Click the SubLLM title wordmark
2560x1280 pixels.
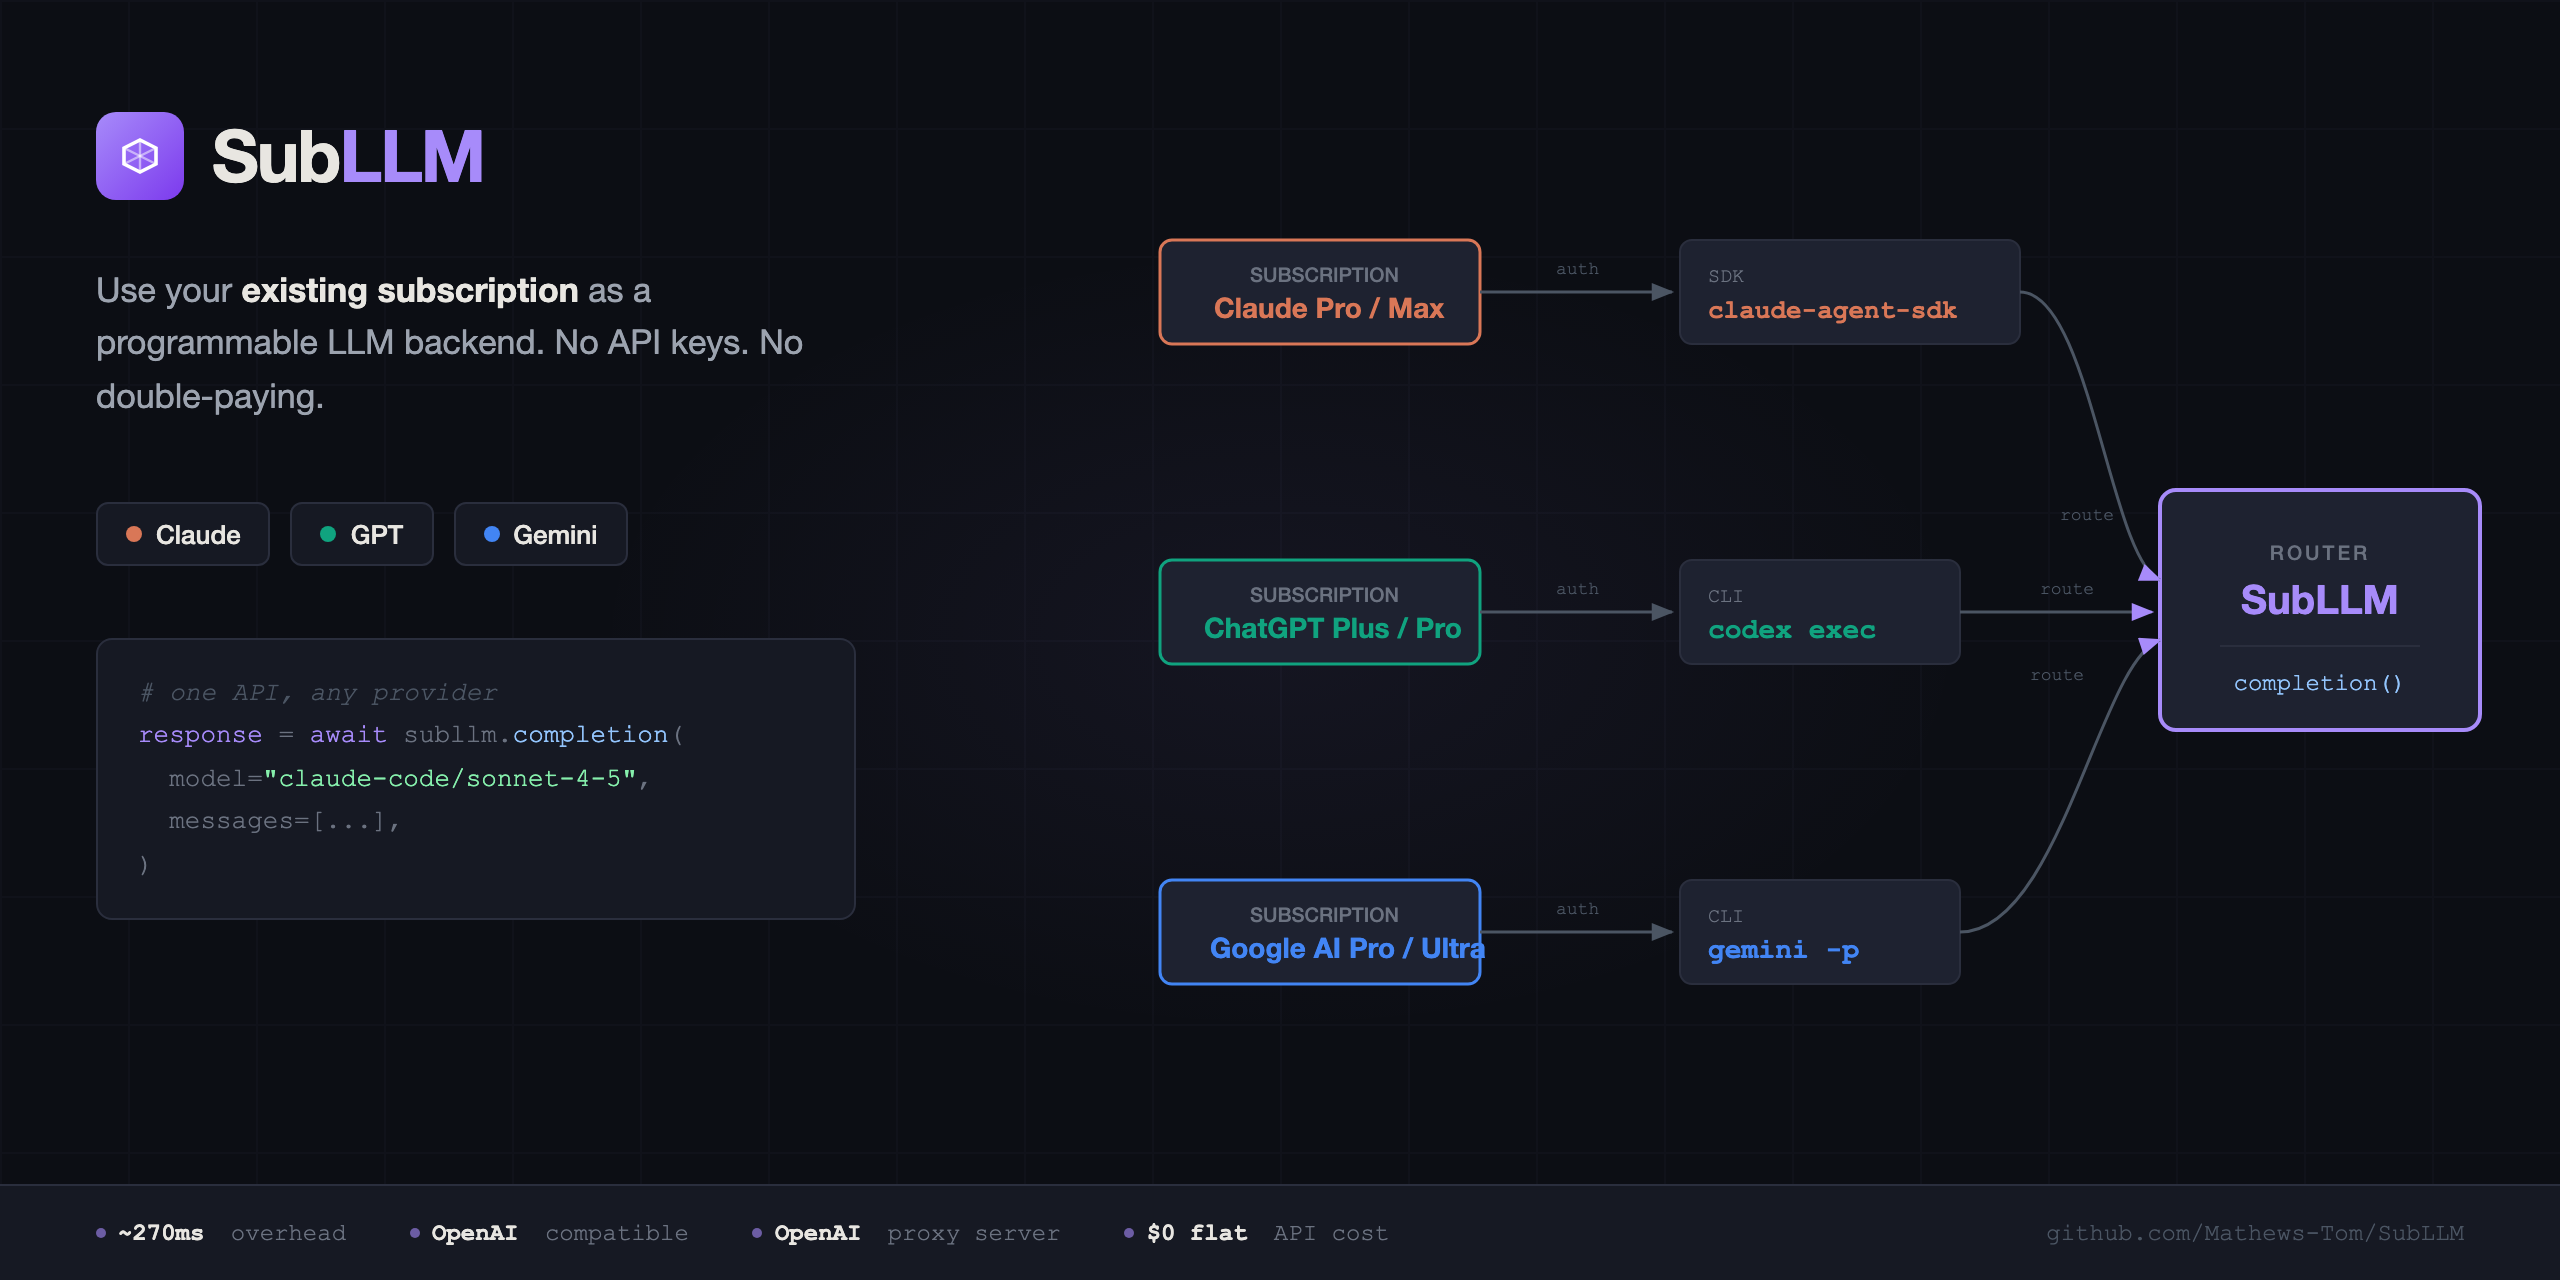[347, 157]
